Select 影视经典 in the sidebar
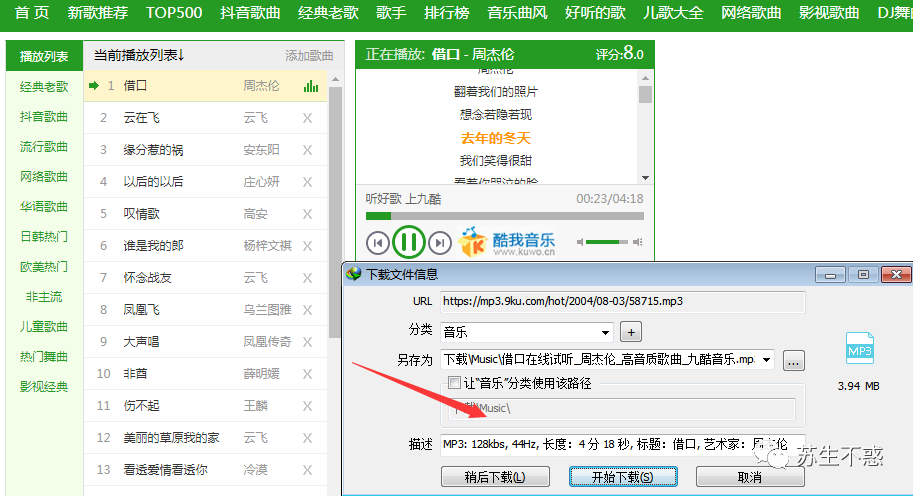Viewport: 913px width, 496px height. (x=44, y=387)
